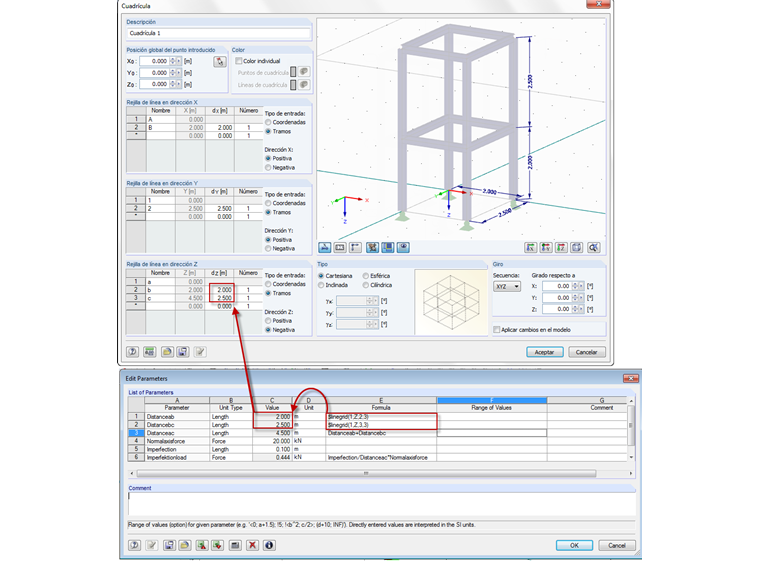Click the vertical scrollbar of parameter list

coord(631,426)
